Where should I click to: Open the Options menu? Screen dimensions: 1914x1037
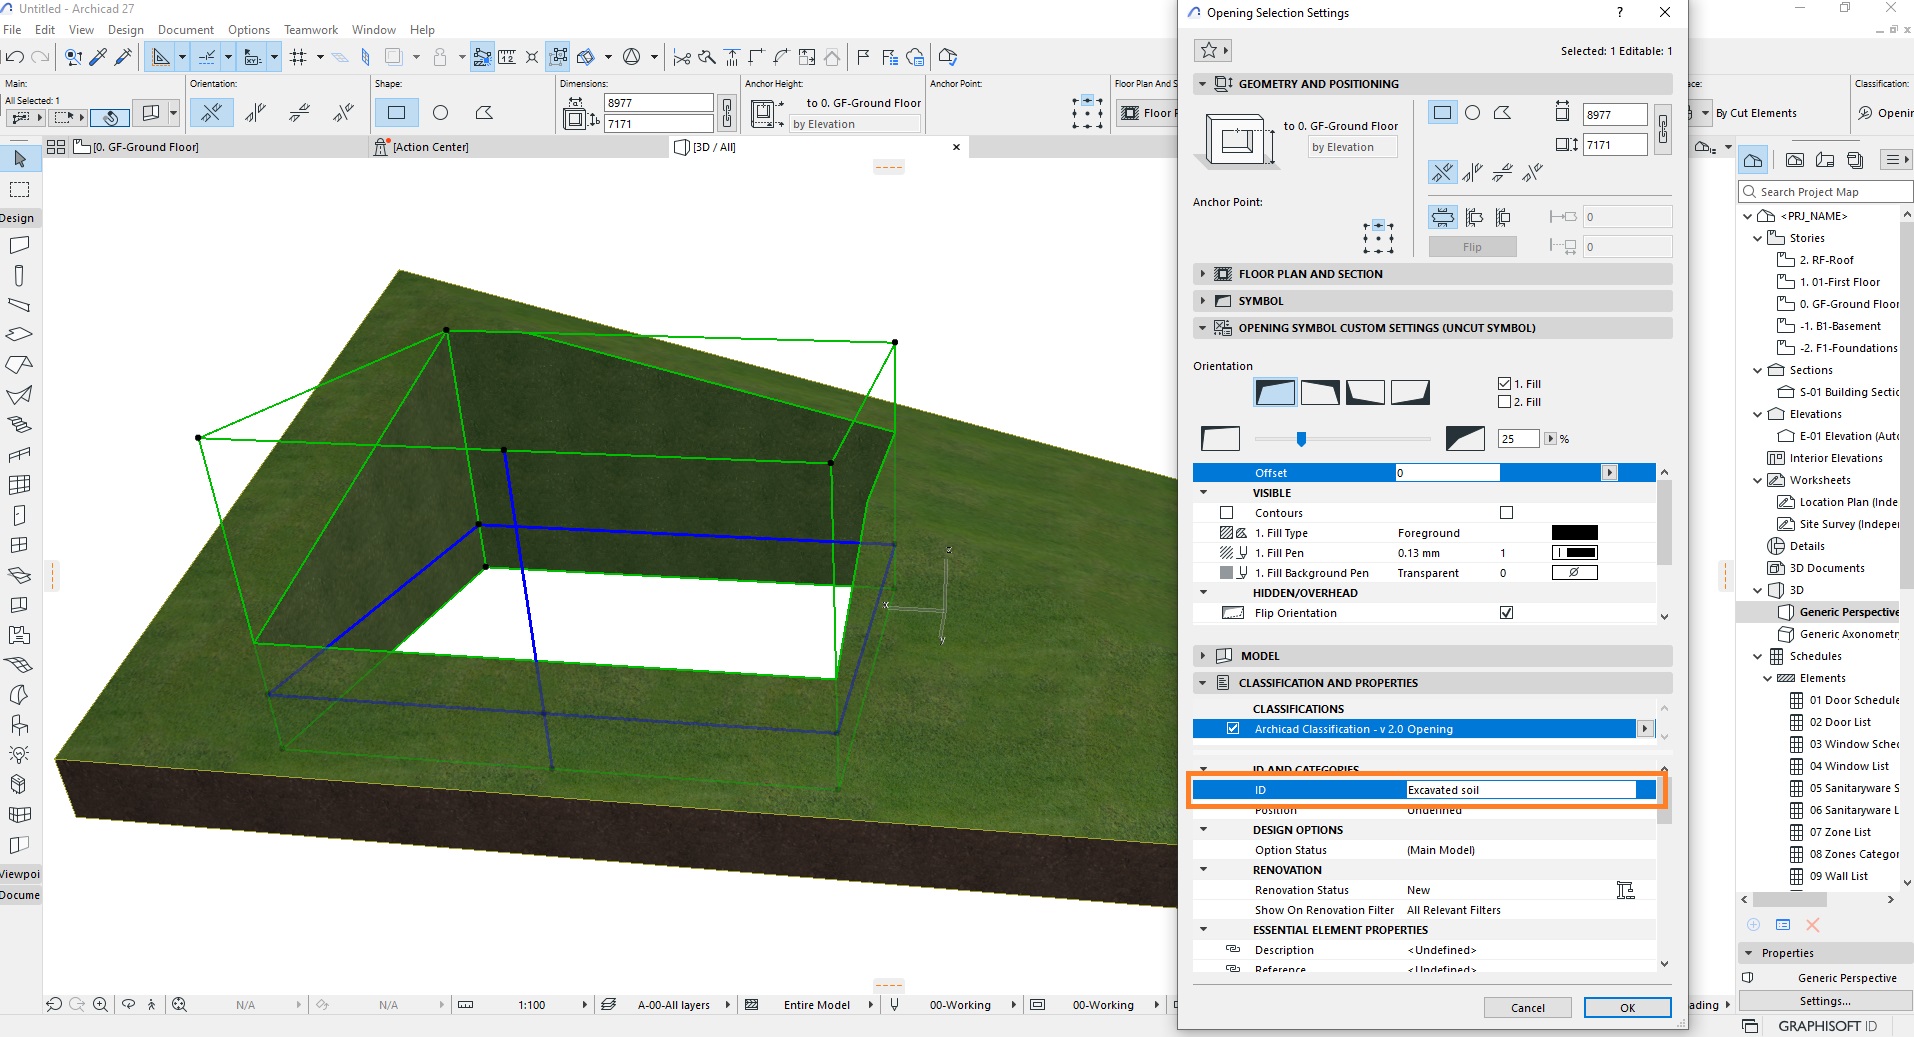coord(249,30)
